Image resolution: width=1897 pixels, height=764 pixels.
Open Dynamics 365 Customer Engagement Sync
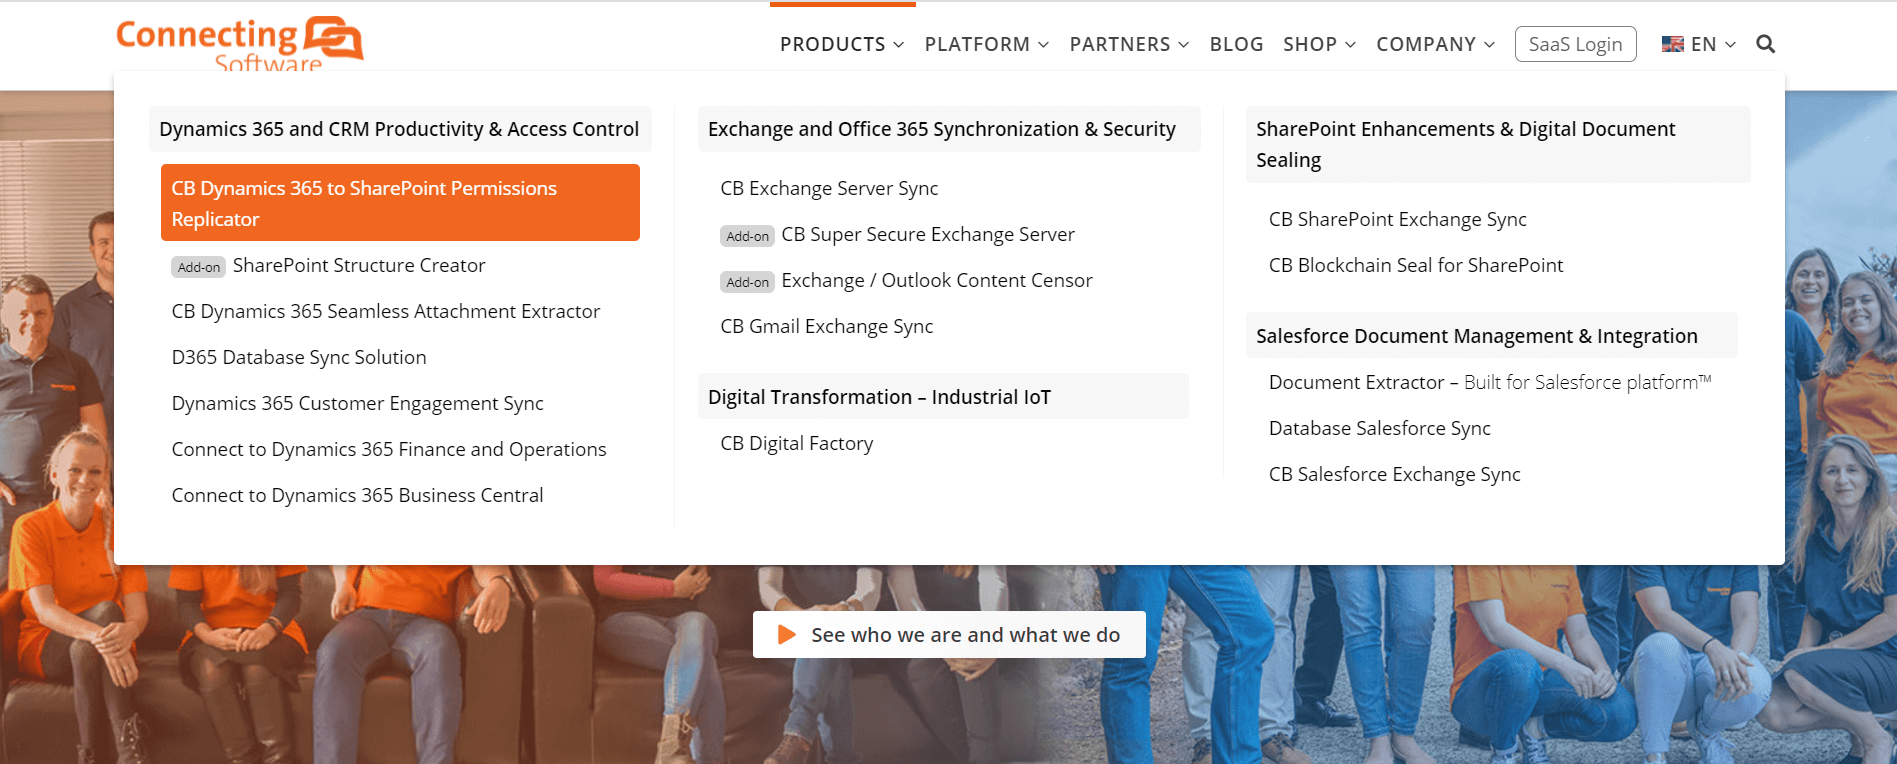(358, 403)
